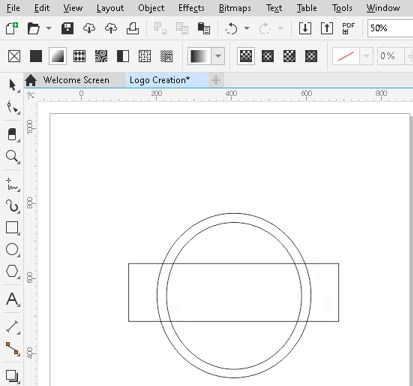The image size is (413, 386).
Task: Select the Polygon tool
Action: pos(12,271)
